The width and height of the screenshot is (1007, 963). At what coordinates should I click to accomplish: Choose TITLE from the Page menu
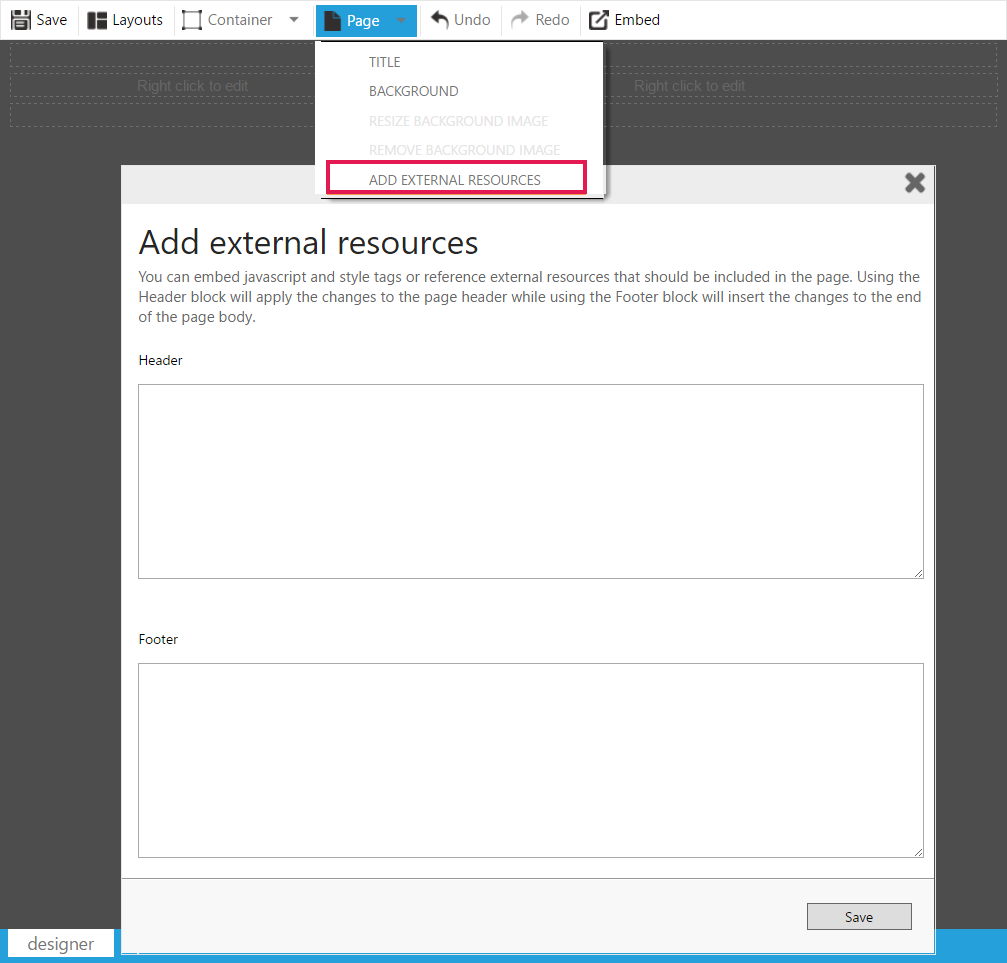point(385,62)
